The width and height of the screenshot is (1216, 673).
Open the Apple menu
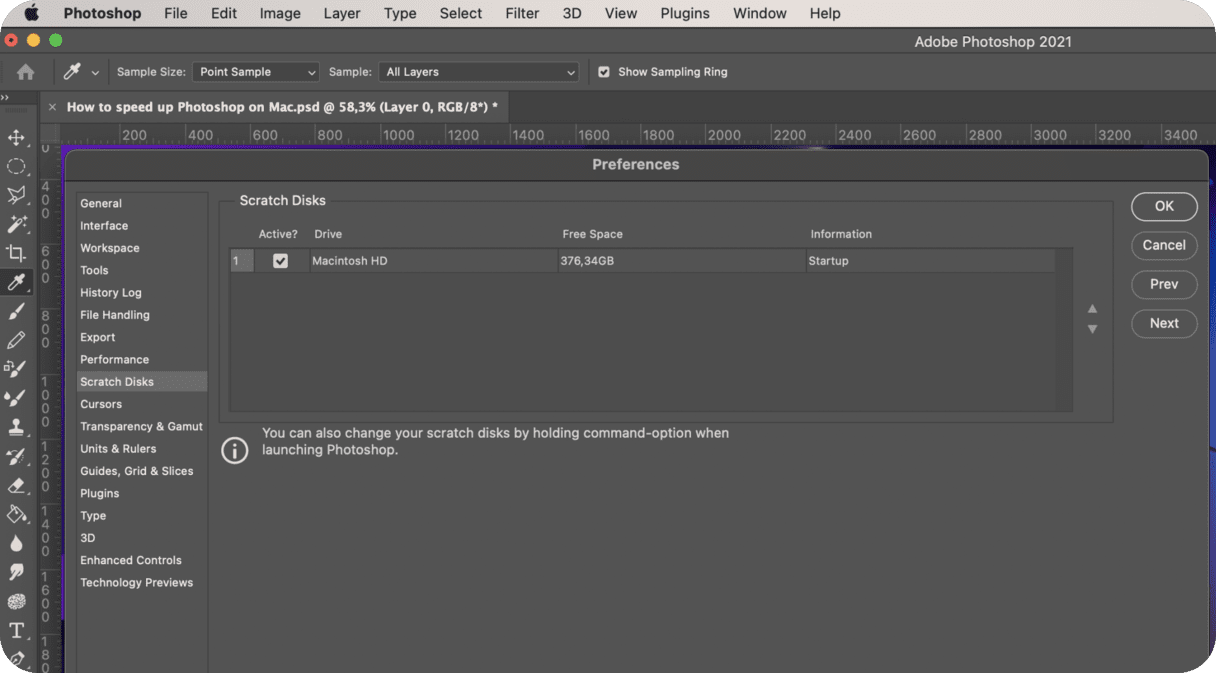tap(31, 13)
